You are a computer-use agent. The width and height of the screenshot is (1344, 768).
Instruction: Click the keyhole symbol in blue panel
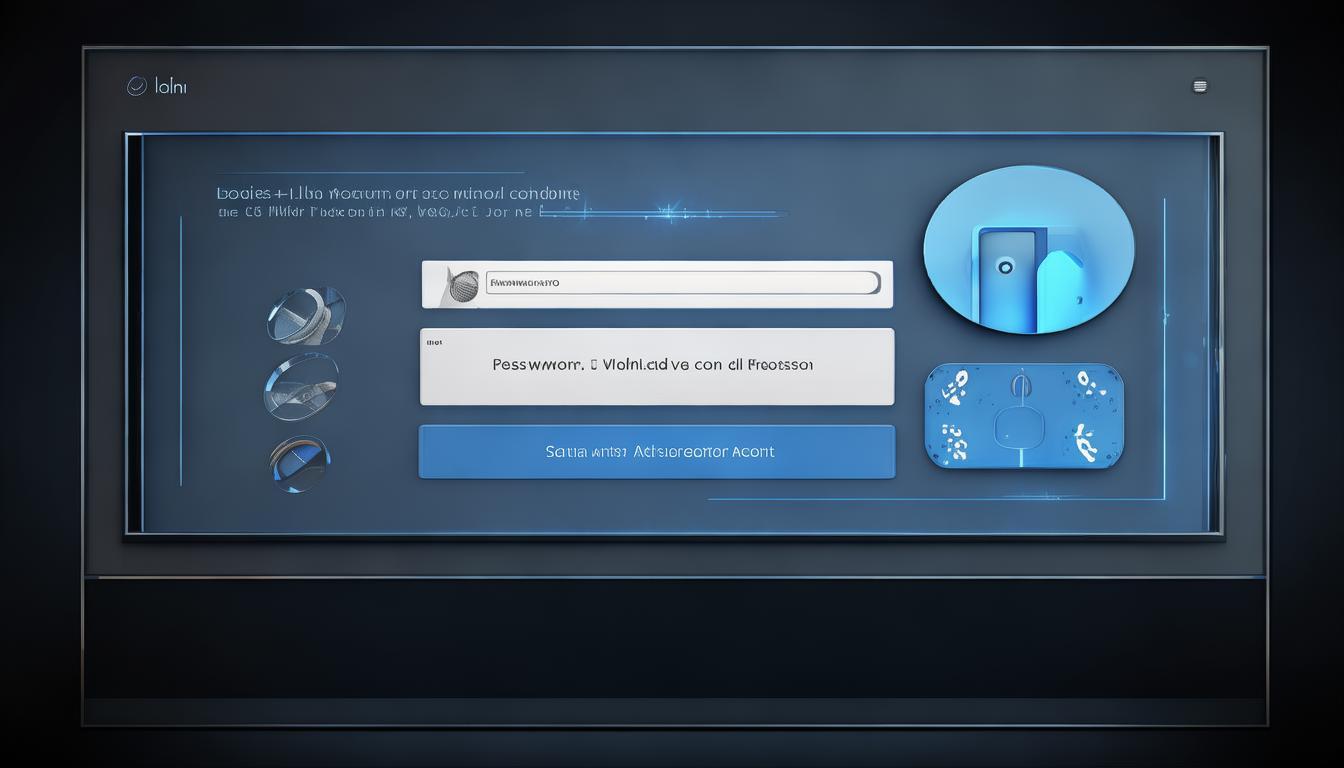point(1019,386)
